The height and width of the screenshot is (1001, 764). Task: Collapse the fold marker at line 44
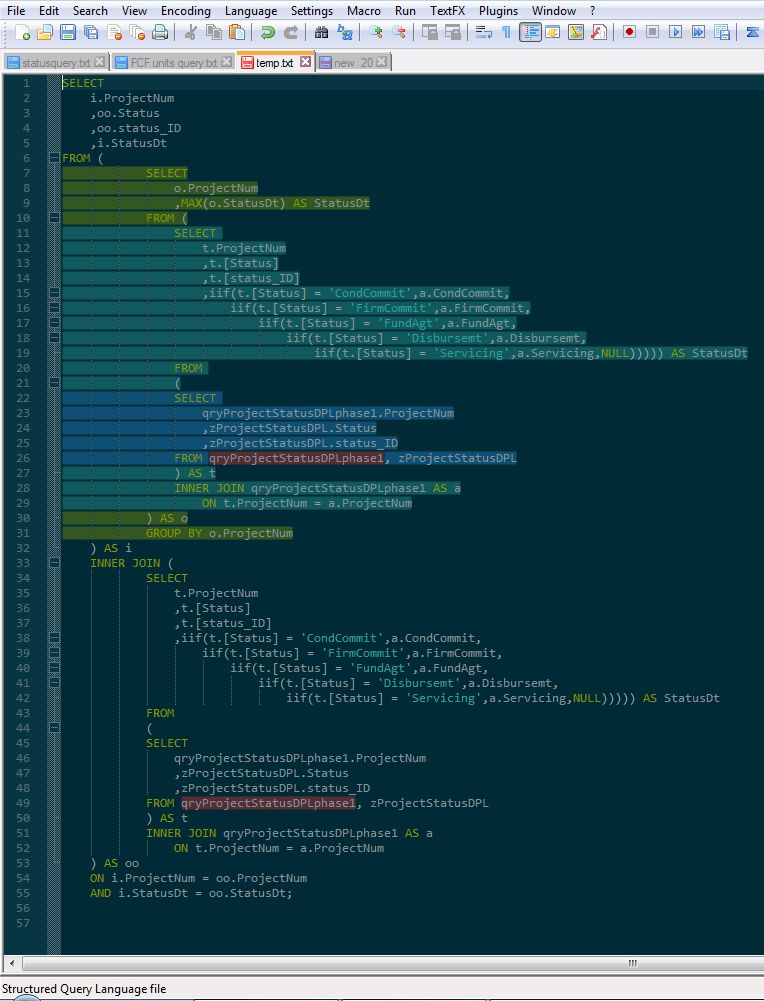tap(54, 728)
